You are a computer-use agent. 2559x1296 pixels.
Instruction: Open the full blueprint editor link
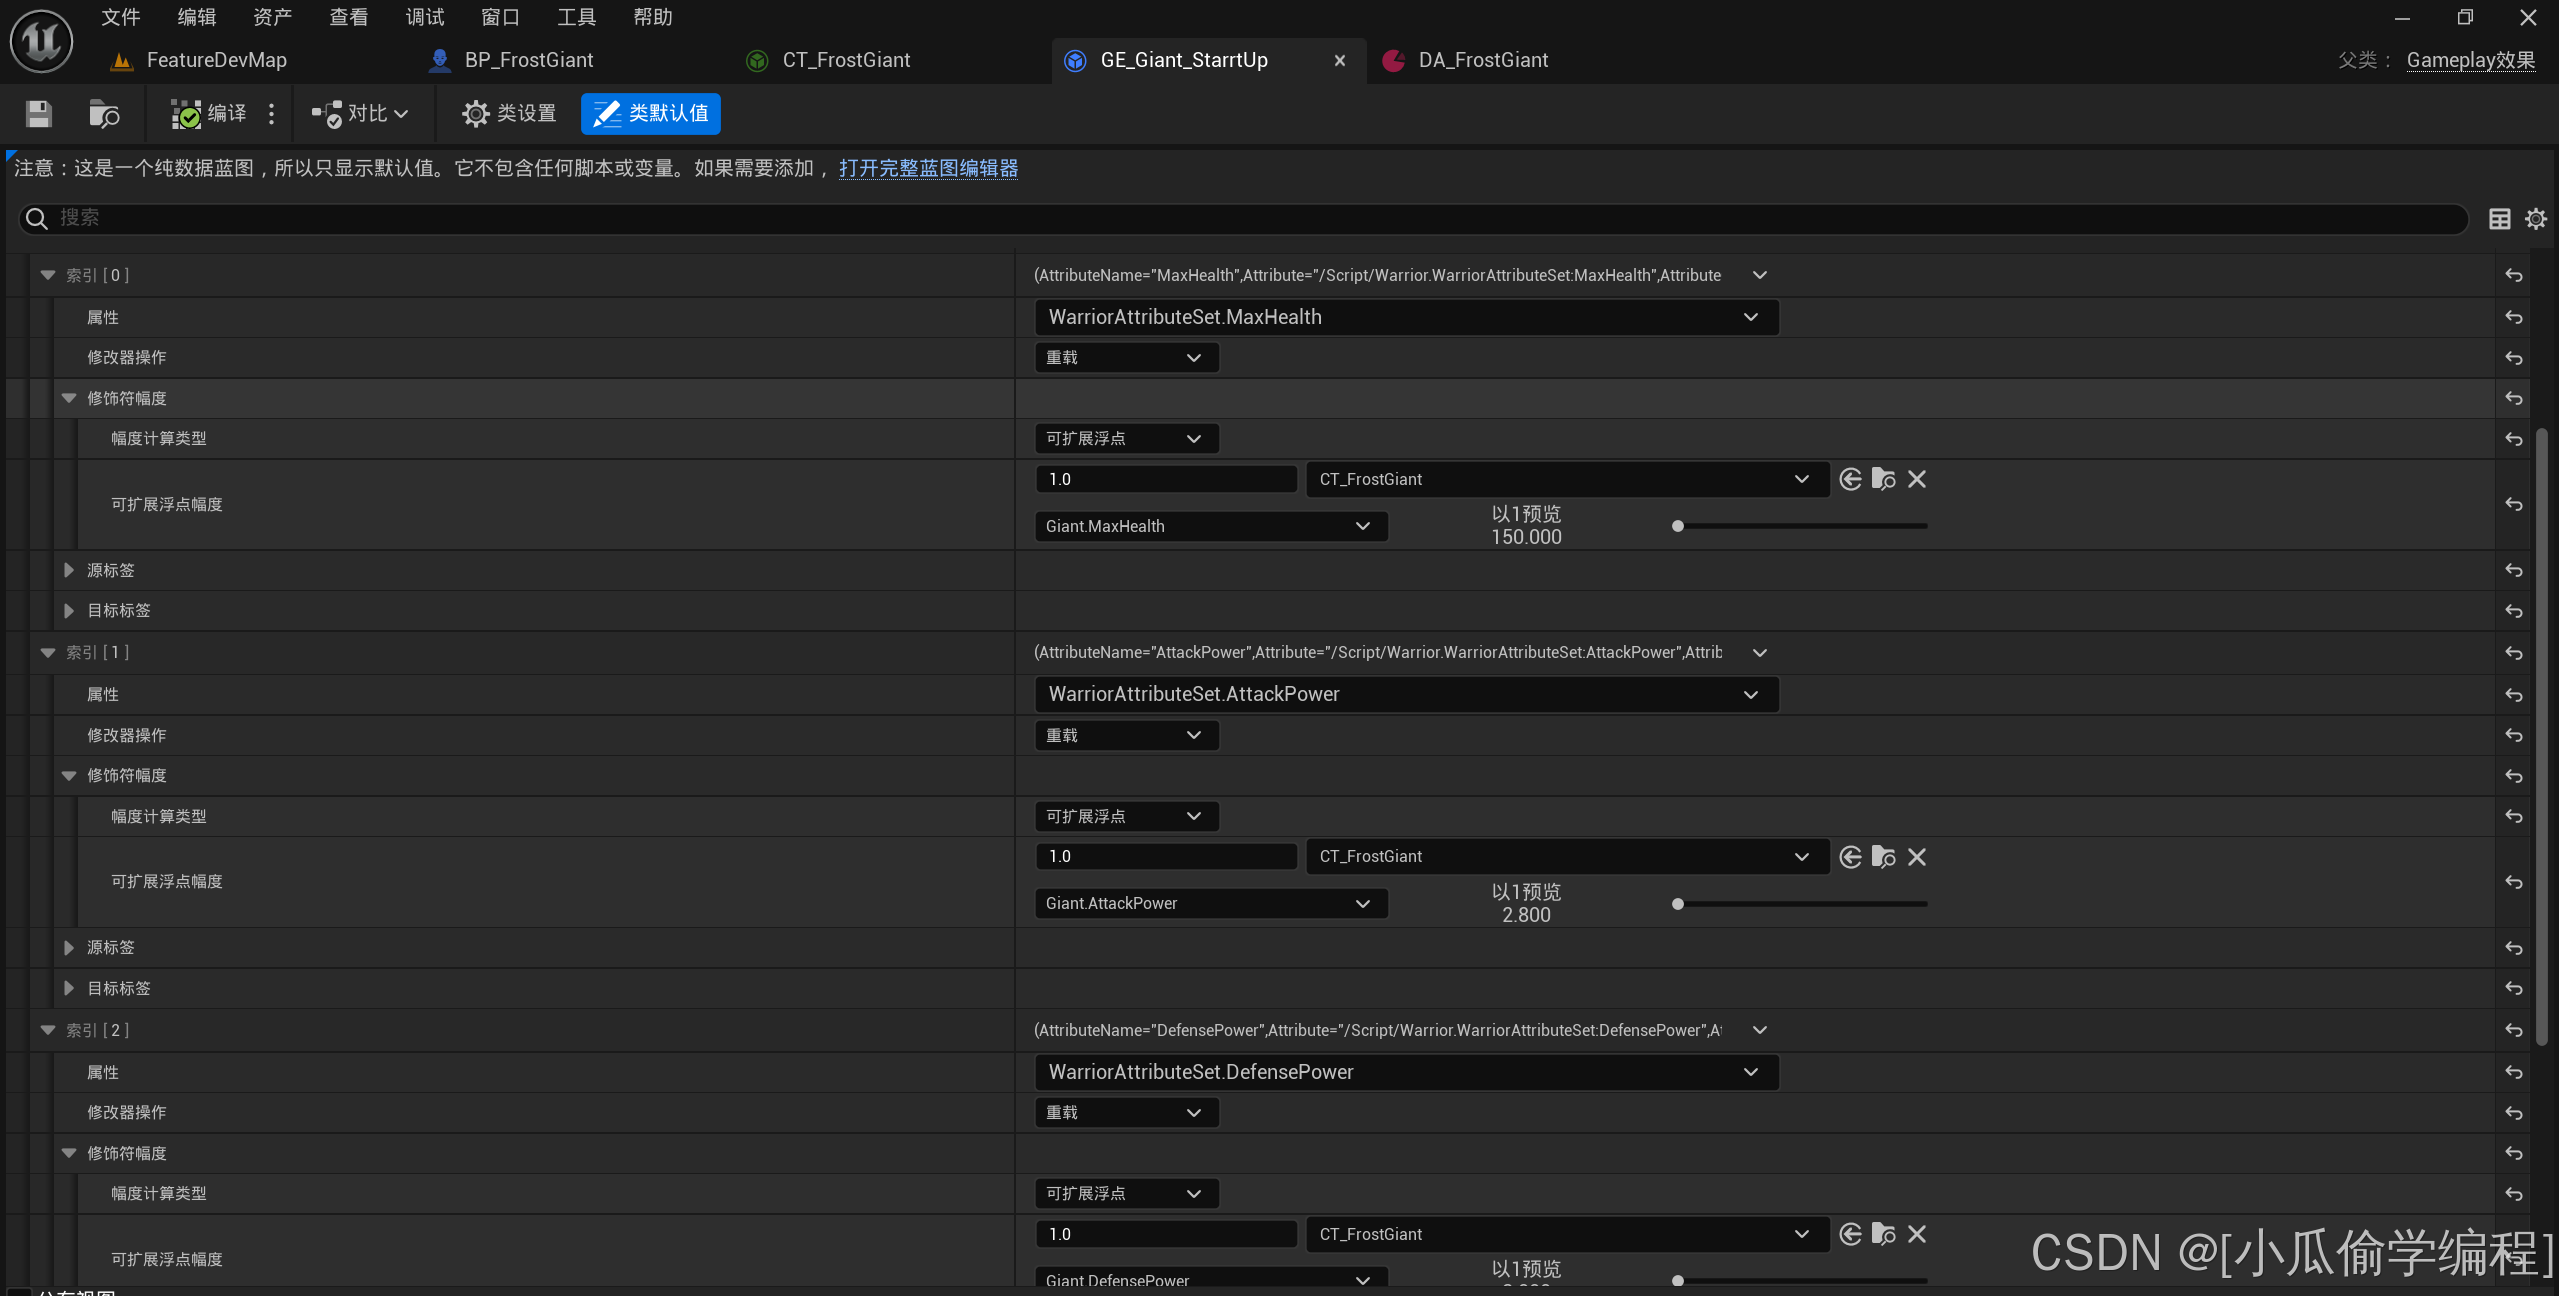point(928,168)
